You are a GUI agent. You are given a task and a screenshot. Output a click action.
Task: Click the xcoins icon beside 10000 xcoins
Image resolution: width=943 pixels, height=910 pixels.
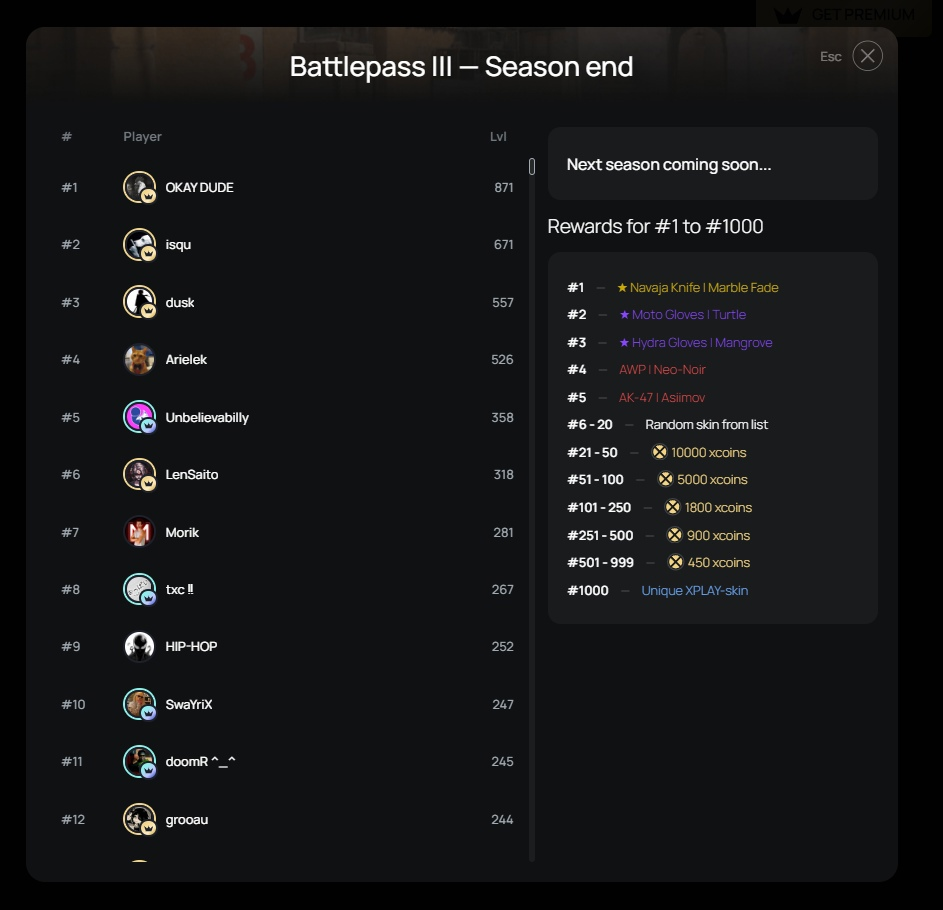(x=659, y=452)
